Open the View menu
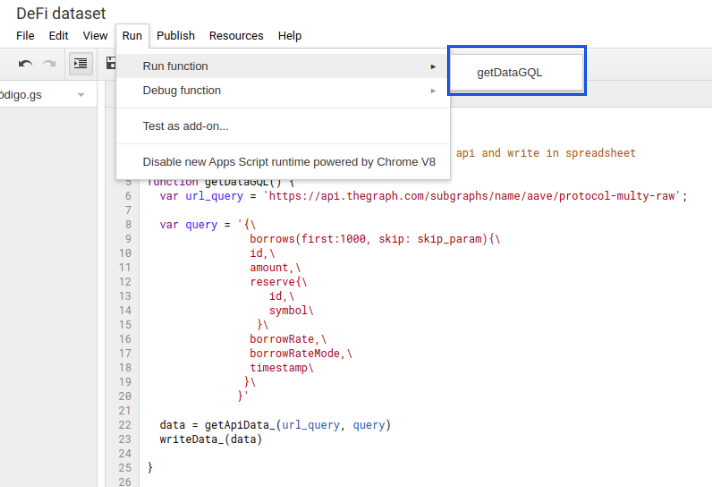 pyautogui.click(x=95, y=35)
